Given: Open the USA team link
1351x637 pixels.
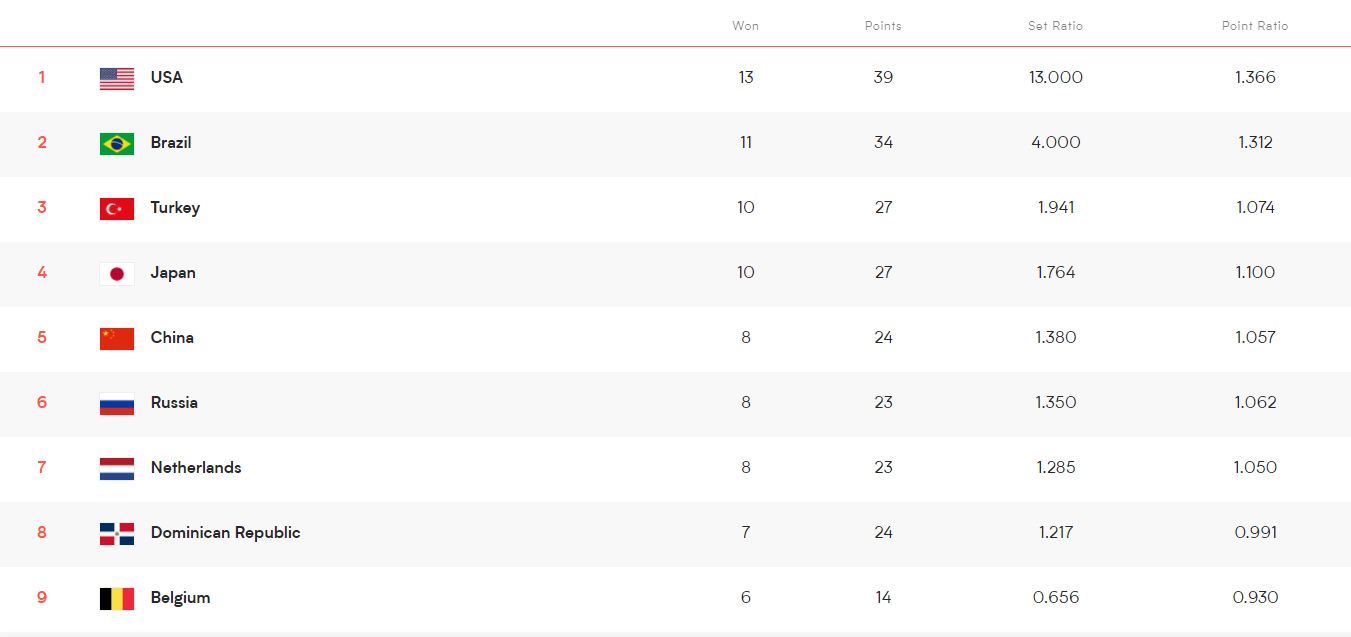Looking at the screenshot, I should tap(167, 78).
